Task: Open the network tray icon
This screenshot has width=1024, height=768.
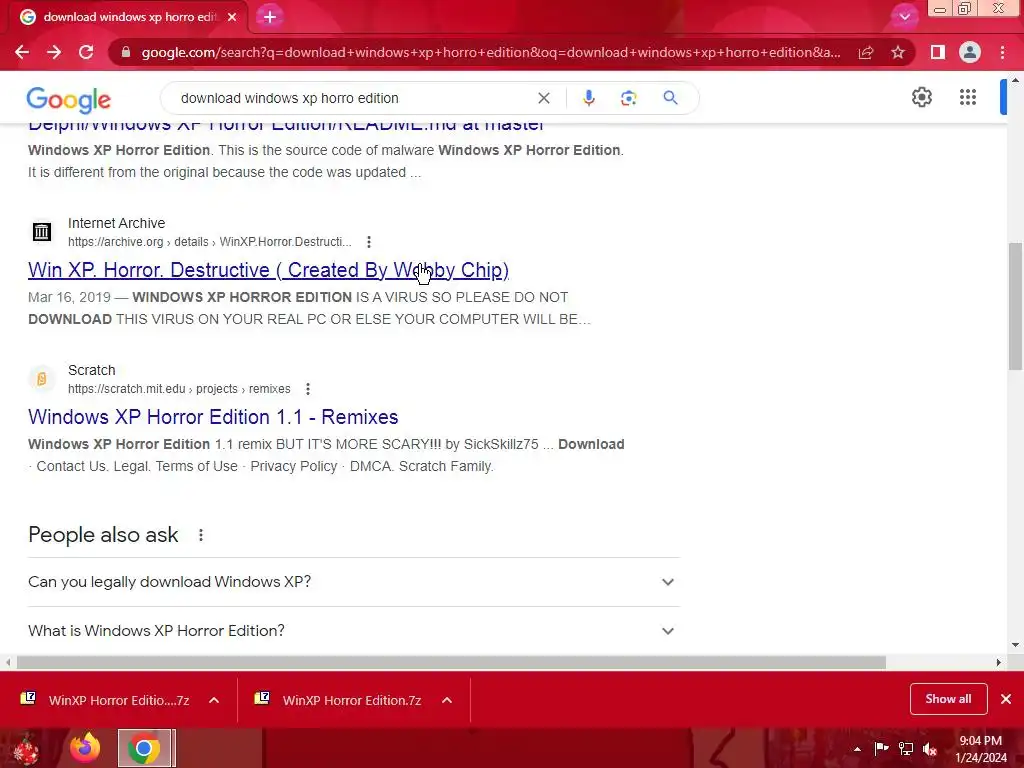Action: click(x=906, y=749)
